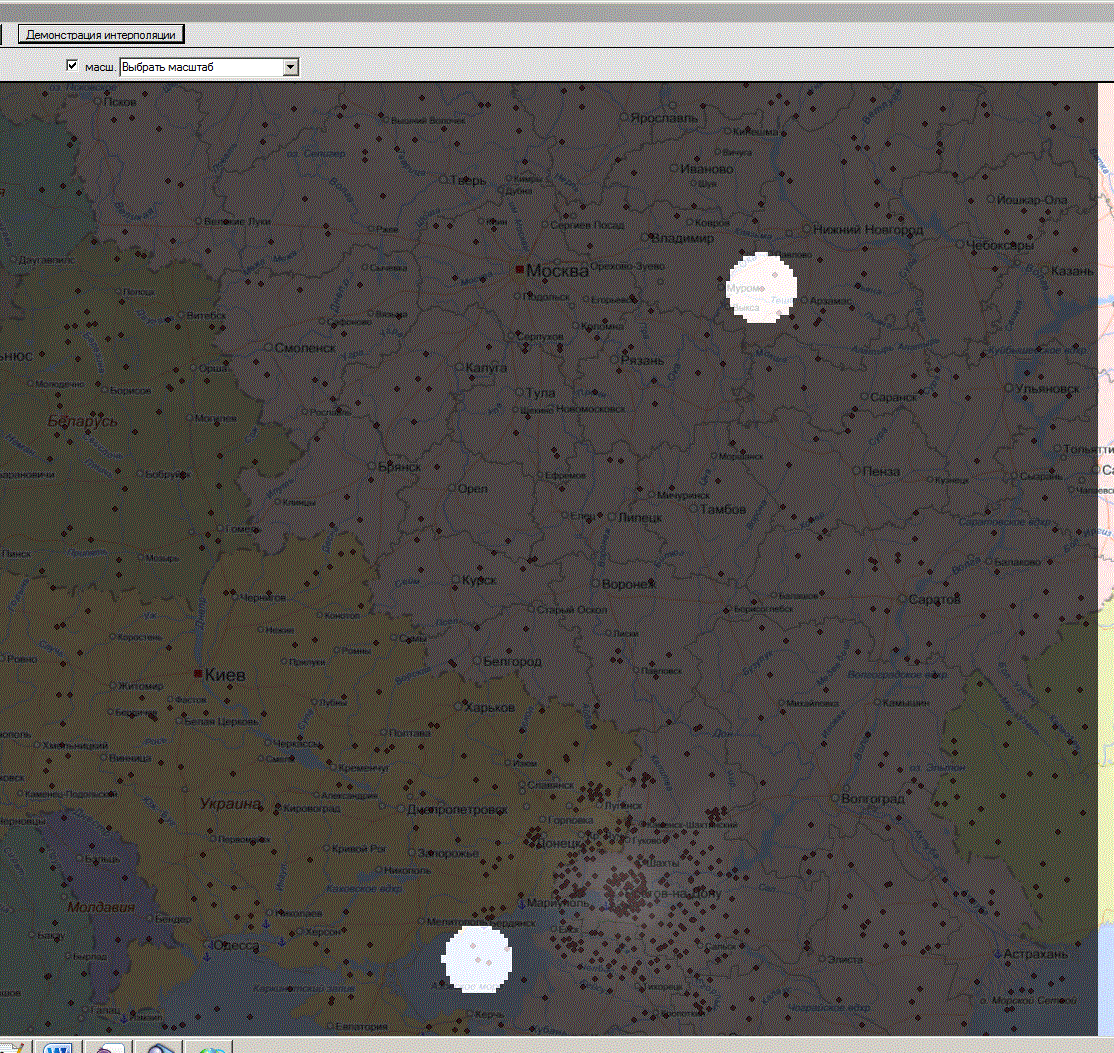Screen dimensions: 1114x1053
Task: Click the Старый Оскол city label
Action: pos(572,610)
